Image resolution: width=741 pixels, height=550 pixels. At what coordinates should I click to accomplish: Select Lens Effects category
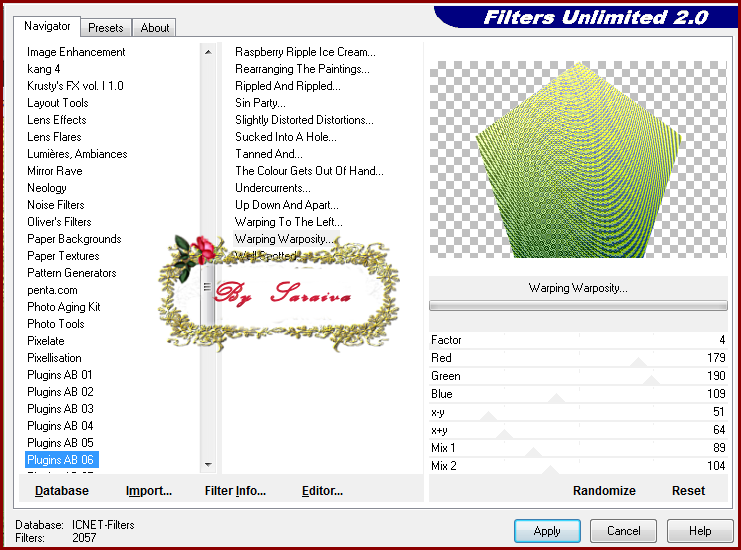[x=57, y=120]
